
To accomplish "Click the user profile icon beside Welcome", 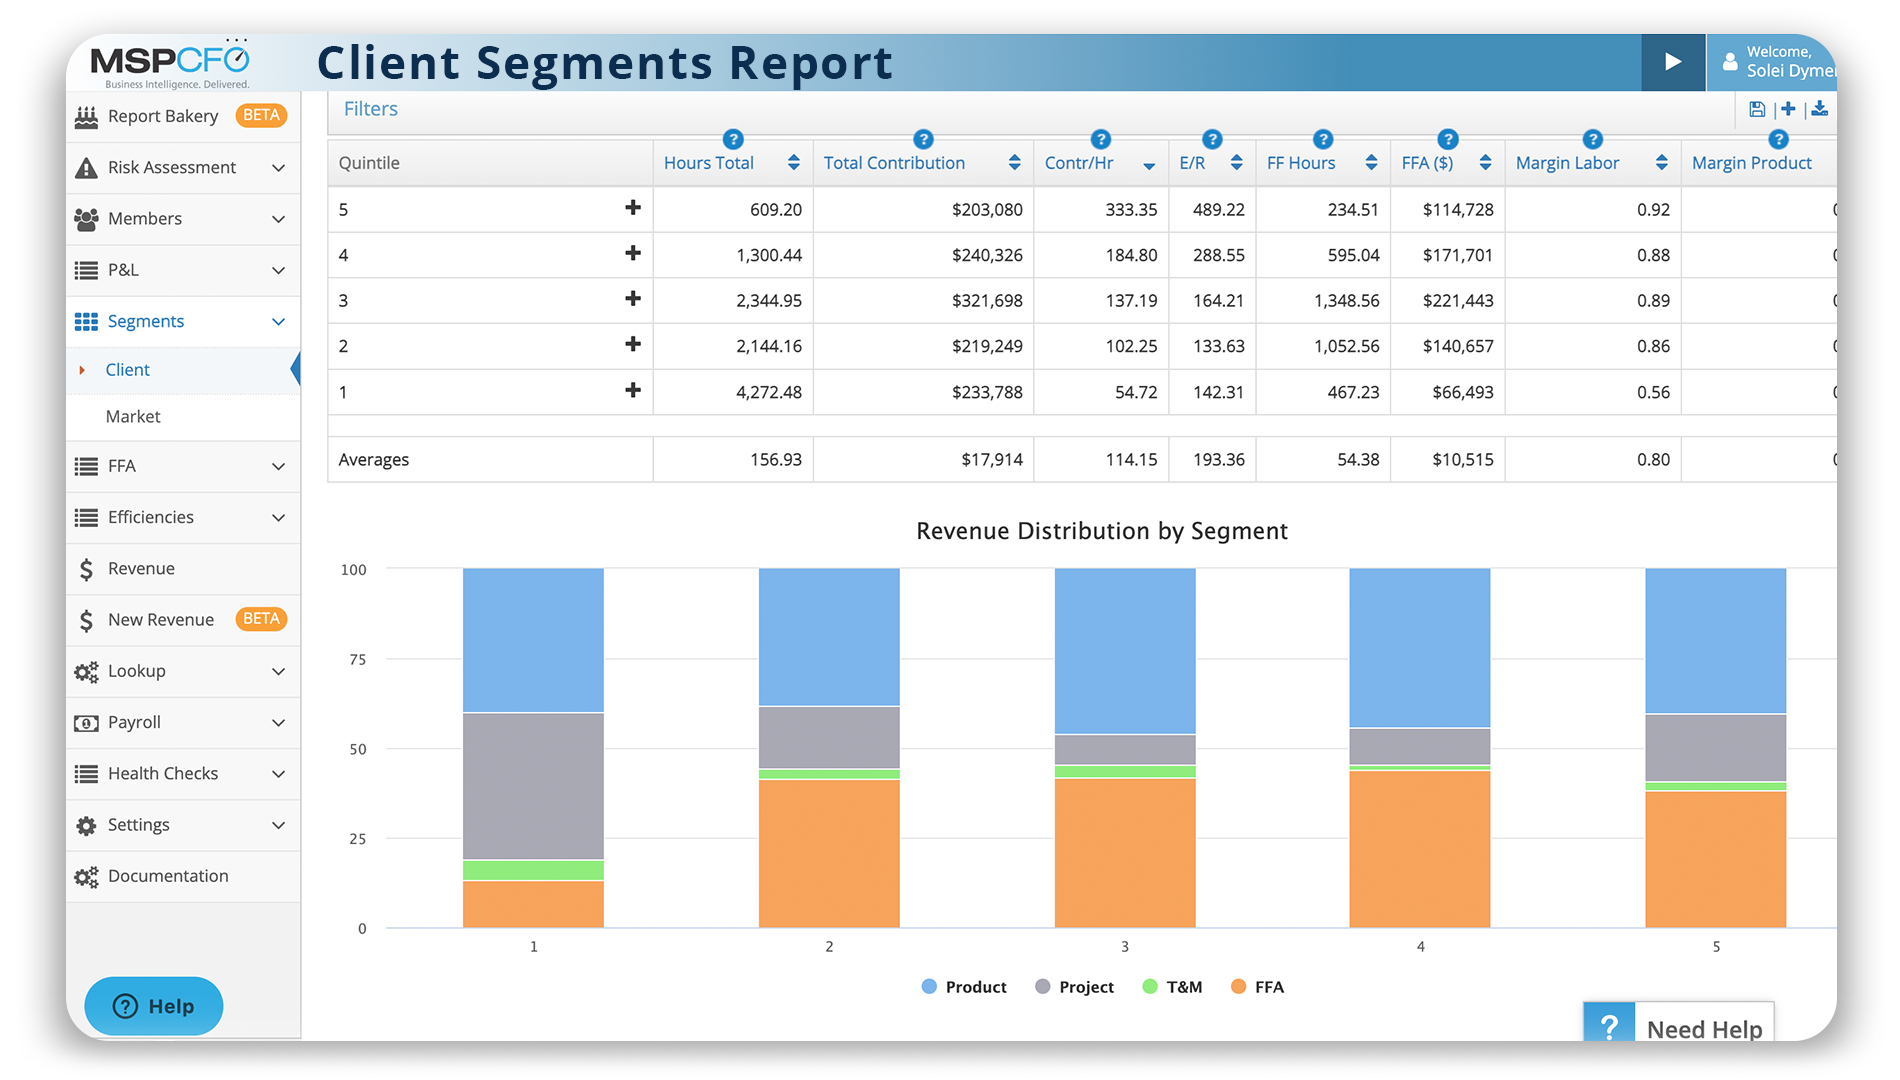I will coord(1730,62).
